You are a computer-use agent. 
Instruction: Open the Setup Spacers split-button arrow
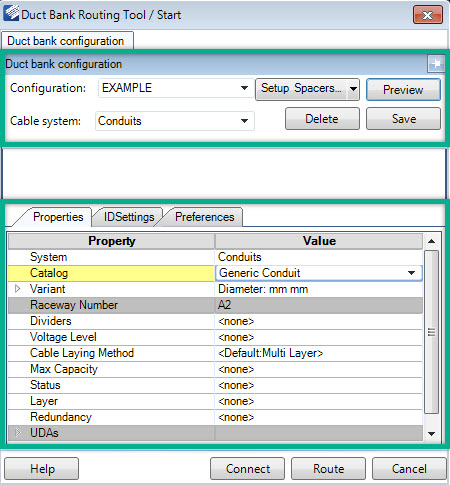(353, 89)
